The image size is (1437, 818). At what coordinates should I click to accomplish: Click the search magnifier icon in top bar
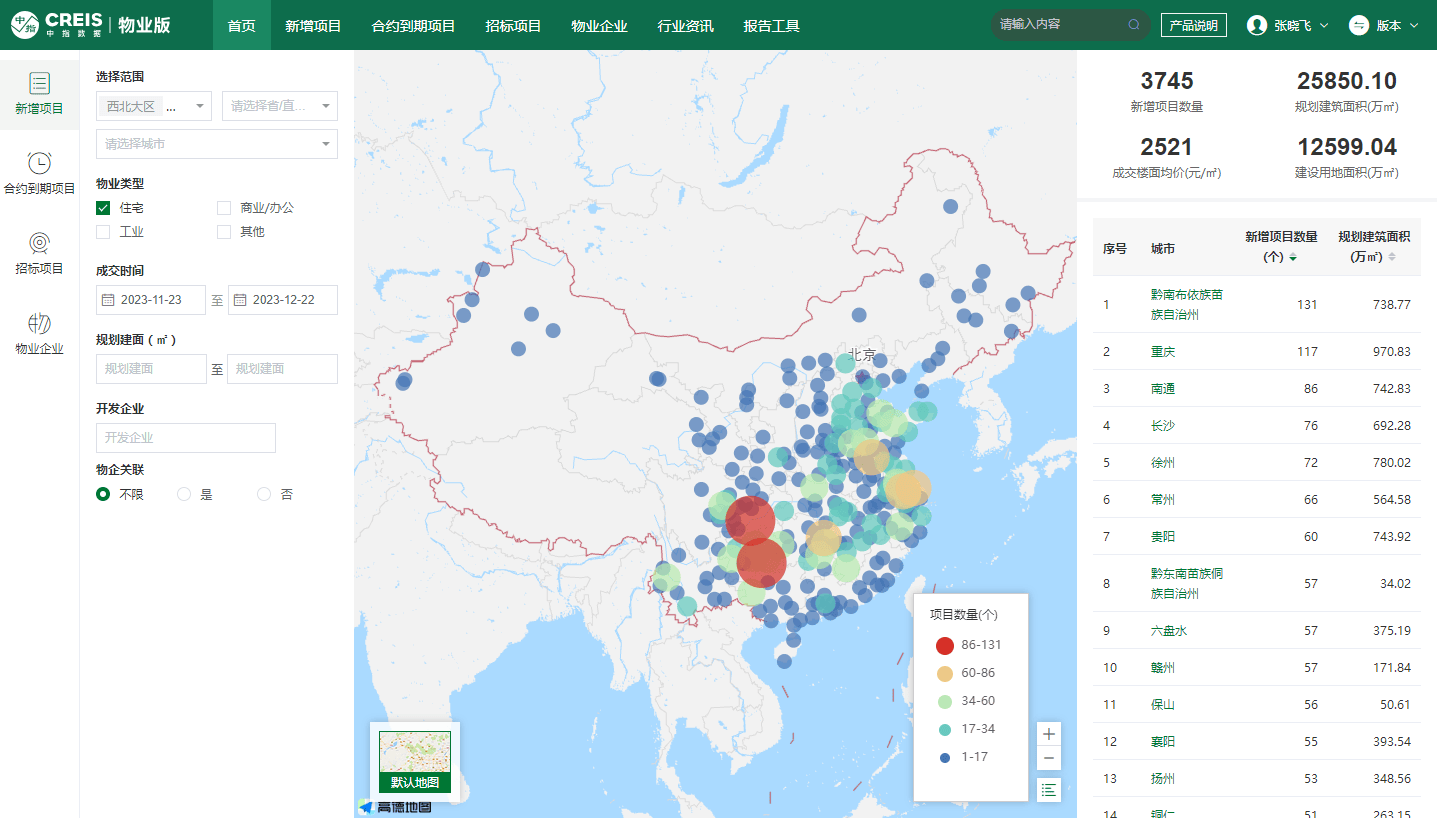pos(1134,25)
